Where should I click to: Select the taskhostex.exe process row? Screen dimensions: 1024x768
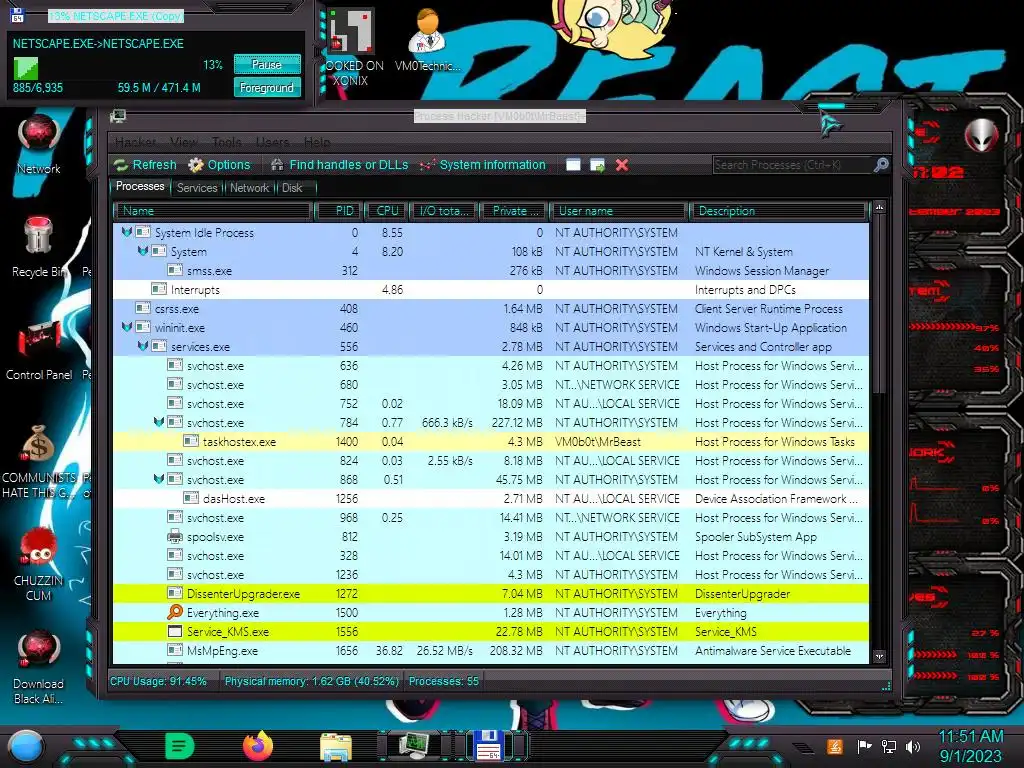point(490,441)
